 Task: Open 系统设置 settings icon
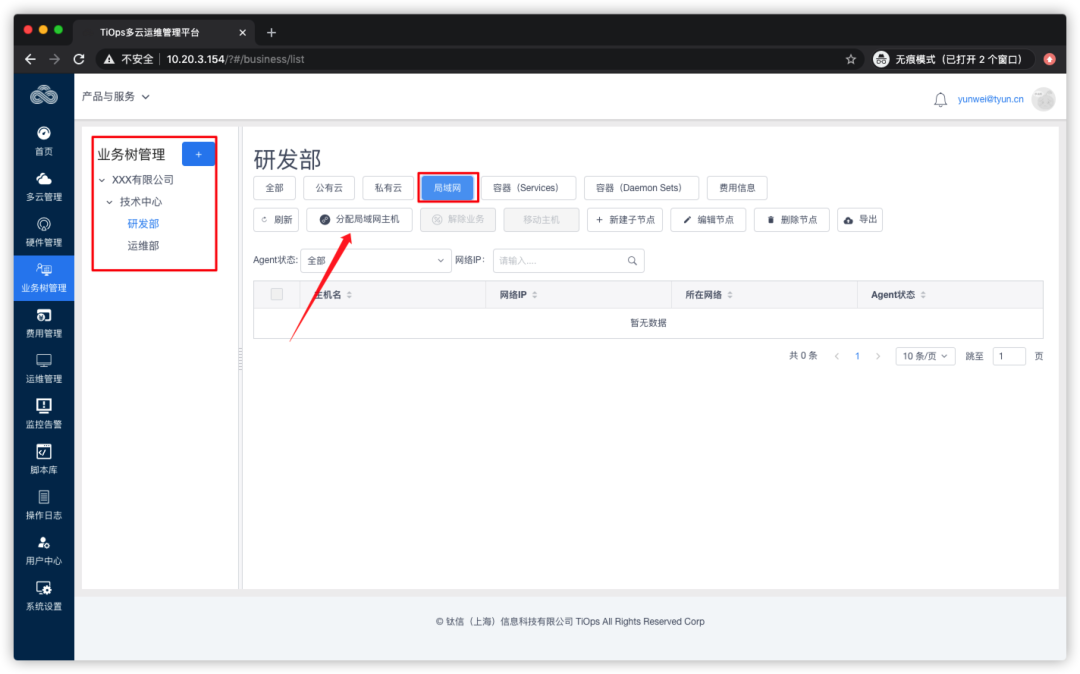pyautogui.click(x=43, y=593)
